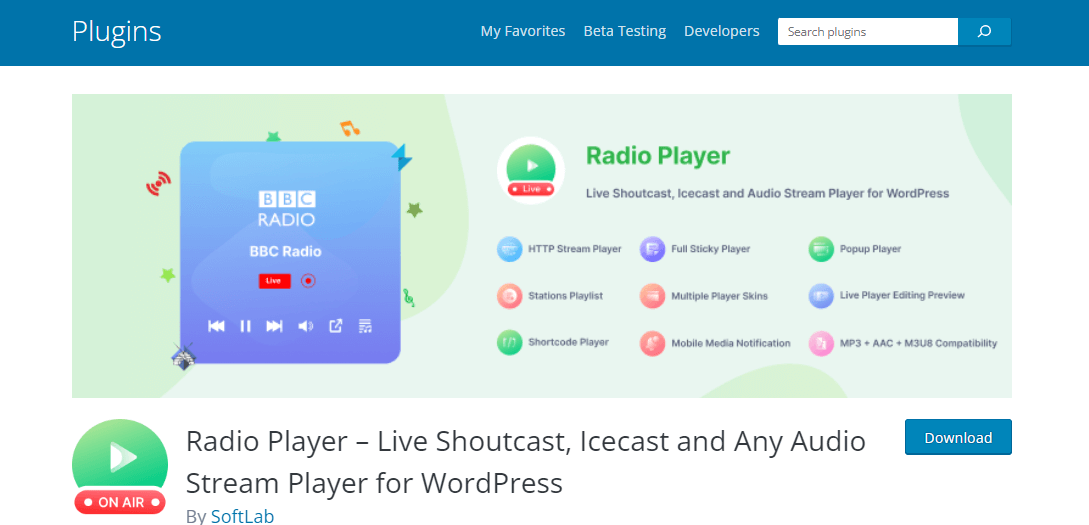The height and width of the screenshot is (525, 1089).
Task: Open My Favorites page
Action: [523, 31]
